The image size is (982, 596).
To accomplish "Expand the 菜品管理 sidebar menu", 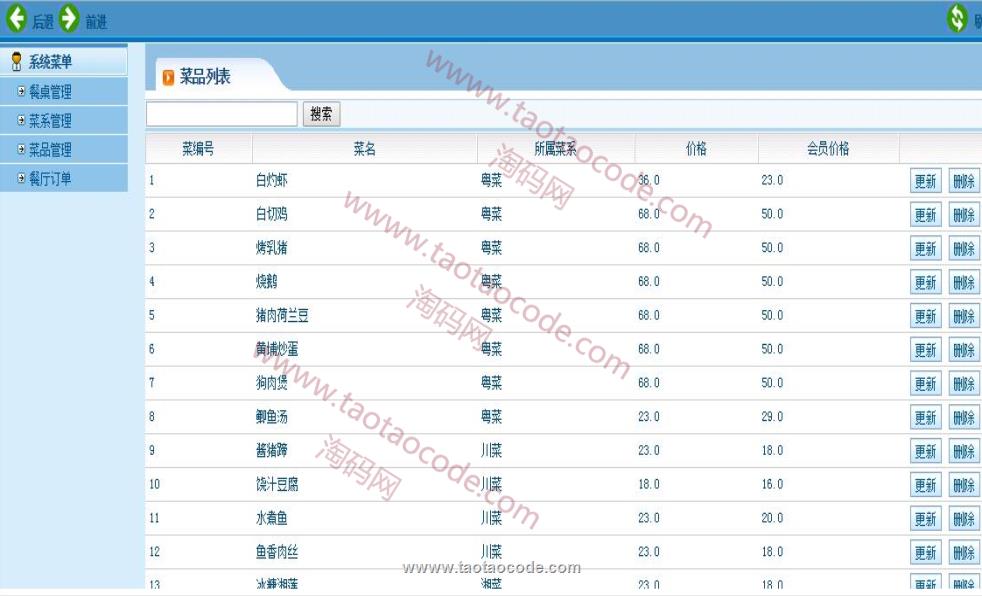I will click(49, 150).
